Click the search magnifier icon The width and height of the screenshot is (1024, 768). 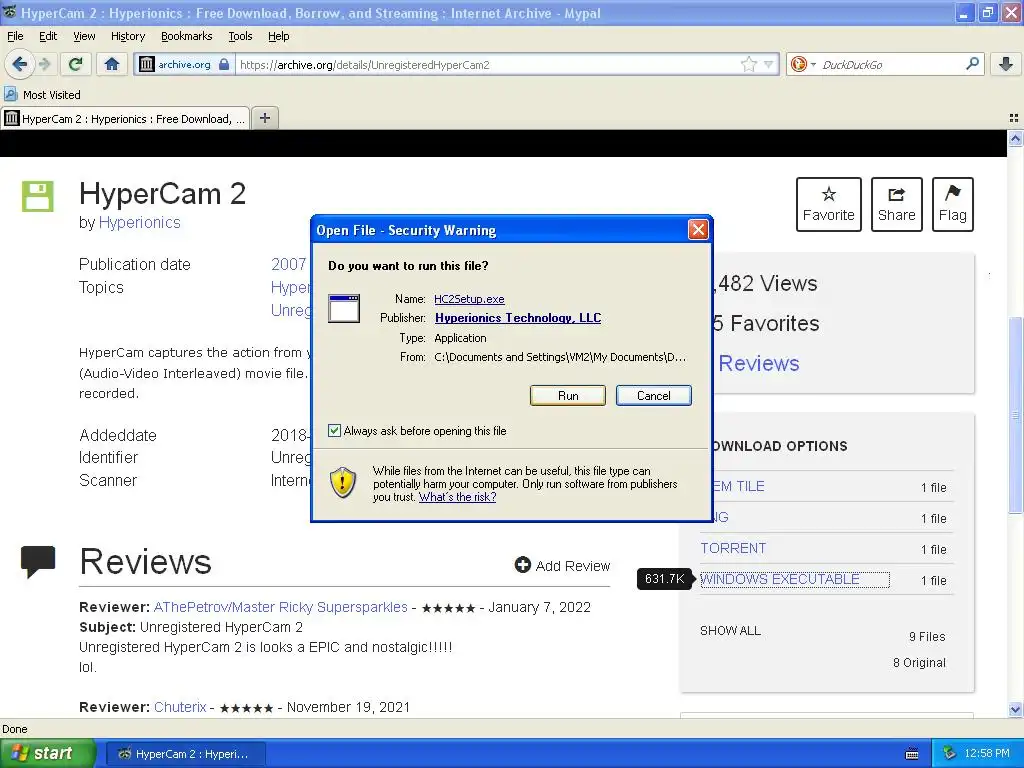pos(972,64)
